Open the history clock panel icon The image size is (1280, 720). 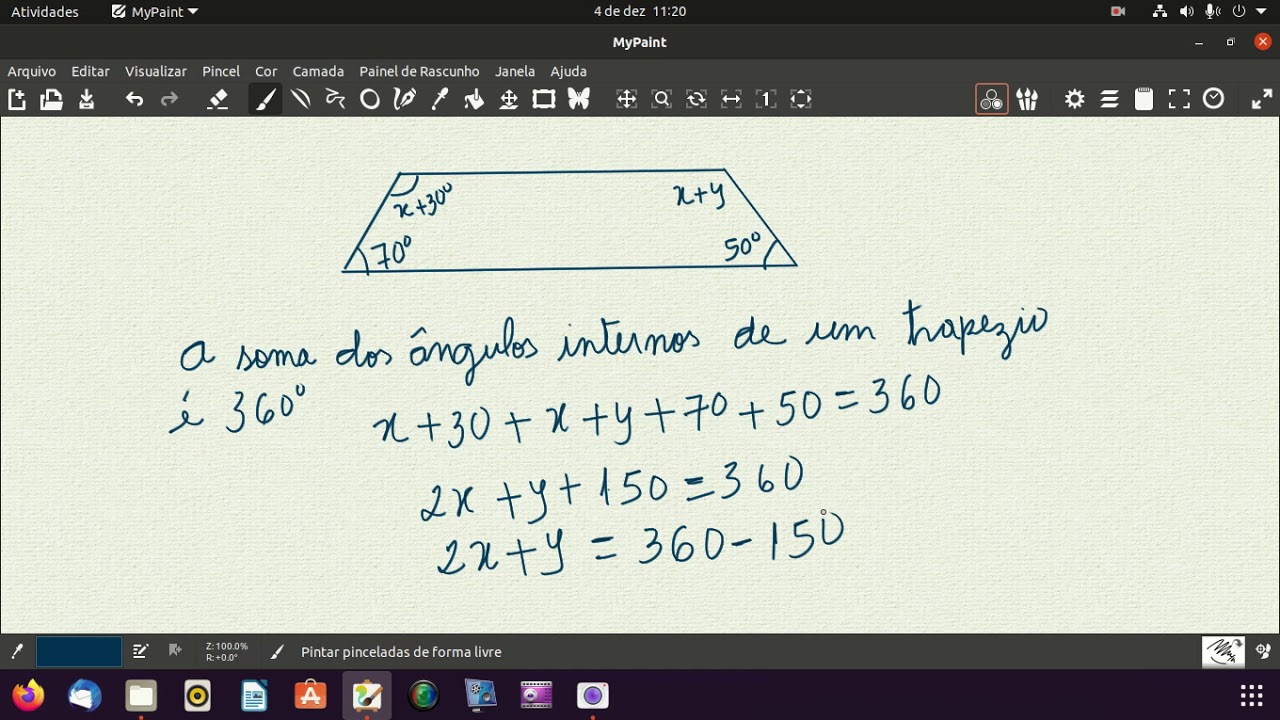[x=1214, y=99]
